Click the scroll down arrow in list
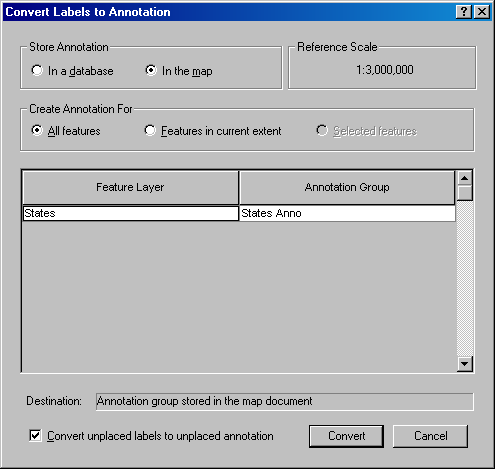 pyautogui.click(x=465, y=364)
